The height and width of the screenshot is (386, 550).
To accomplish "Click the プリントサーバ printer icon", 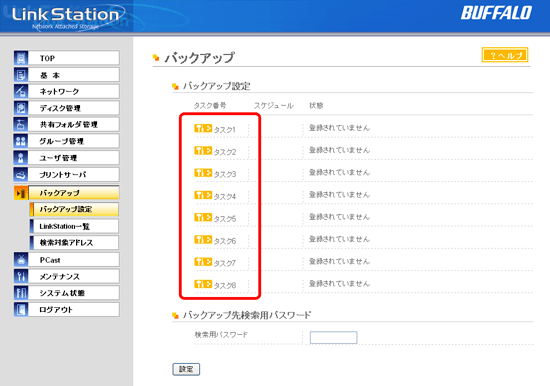I will 21,174.
